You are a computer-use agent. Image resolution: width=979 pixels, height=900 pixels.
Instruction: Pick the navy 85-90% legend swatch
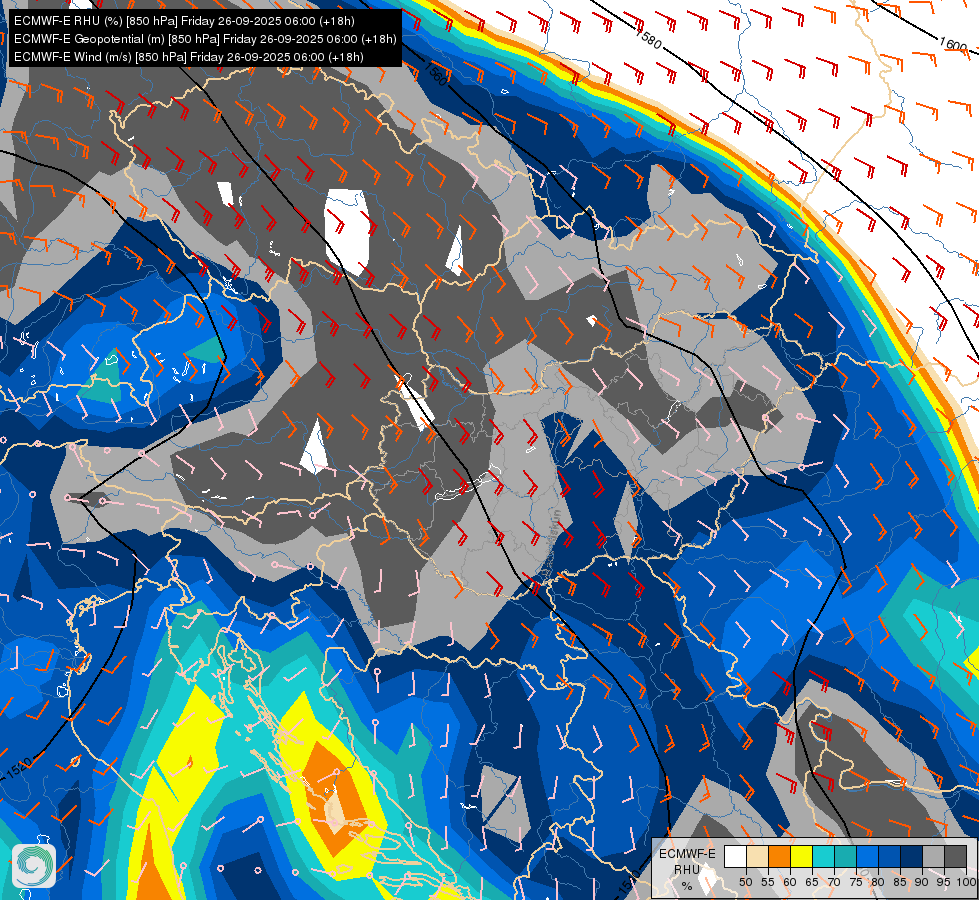tap(912, 856)
